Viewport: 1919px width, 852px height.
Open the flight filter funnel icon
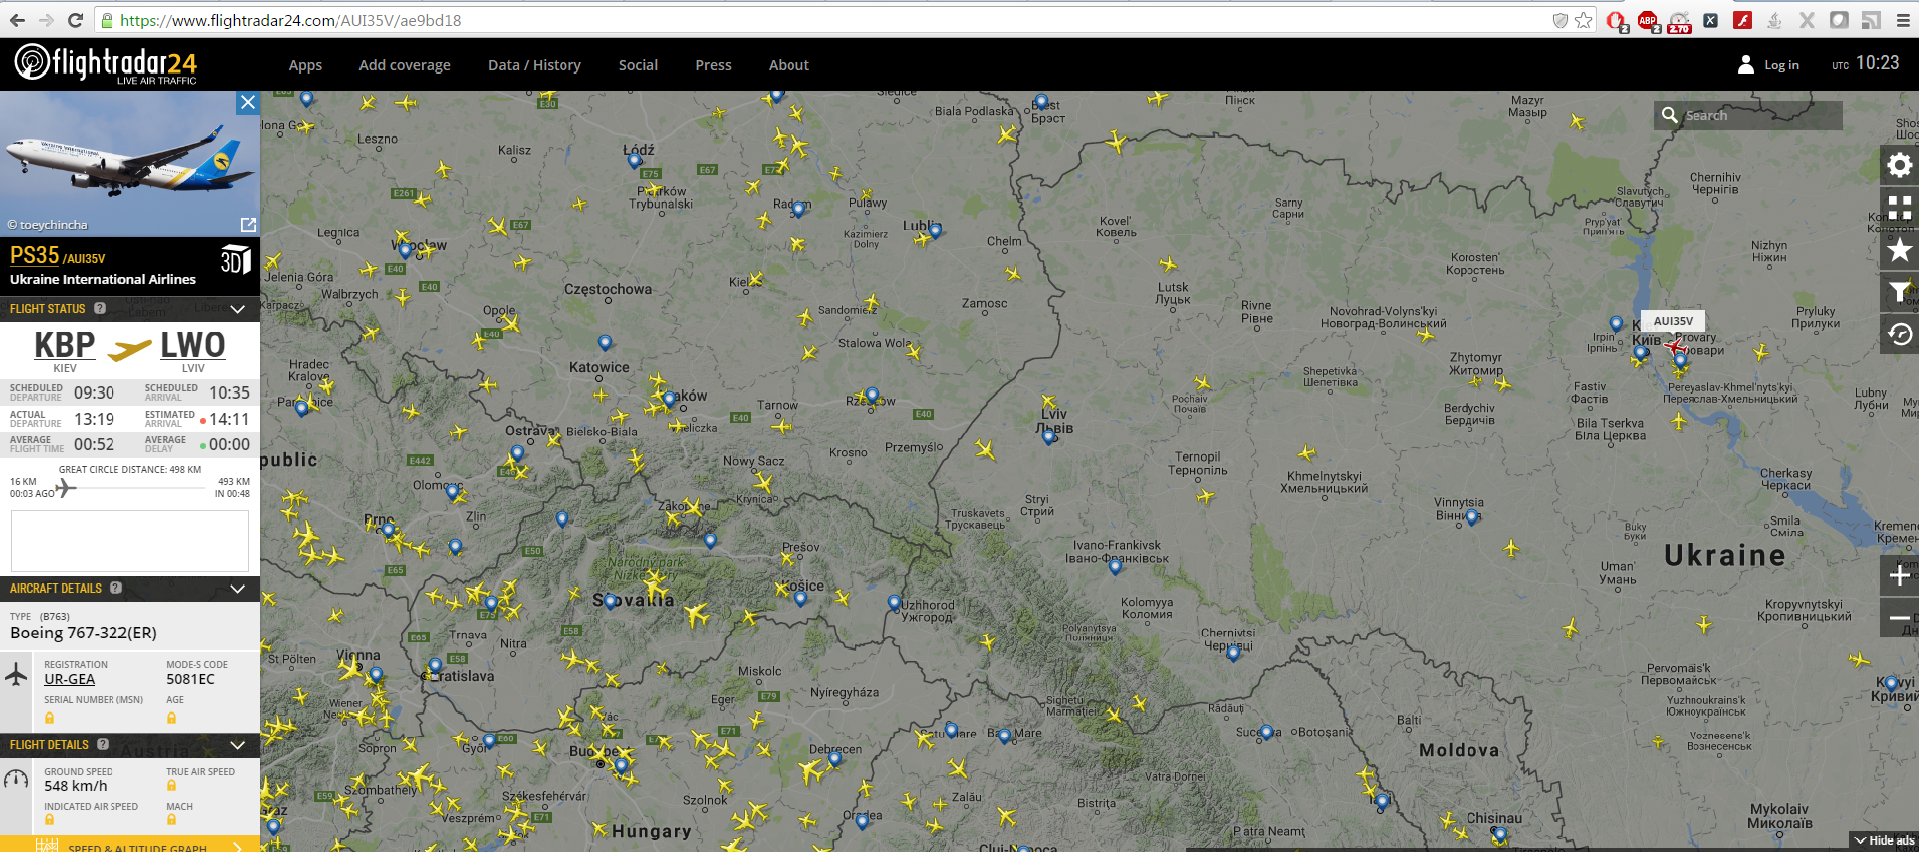(x=1899, y=292)
